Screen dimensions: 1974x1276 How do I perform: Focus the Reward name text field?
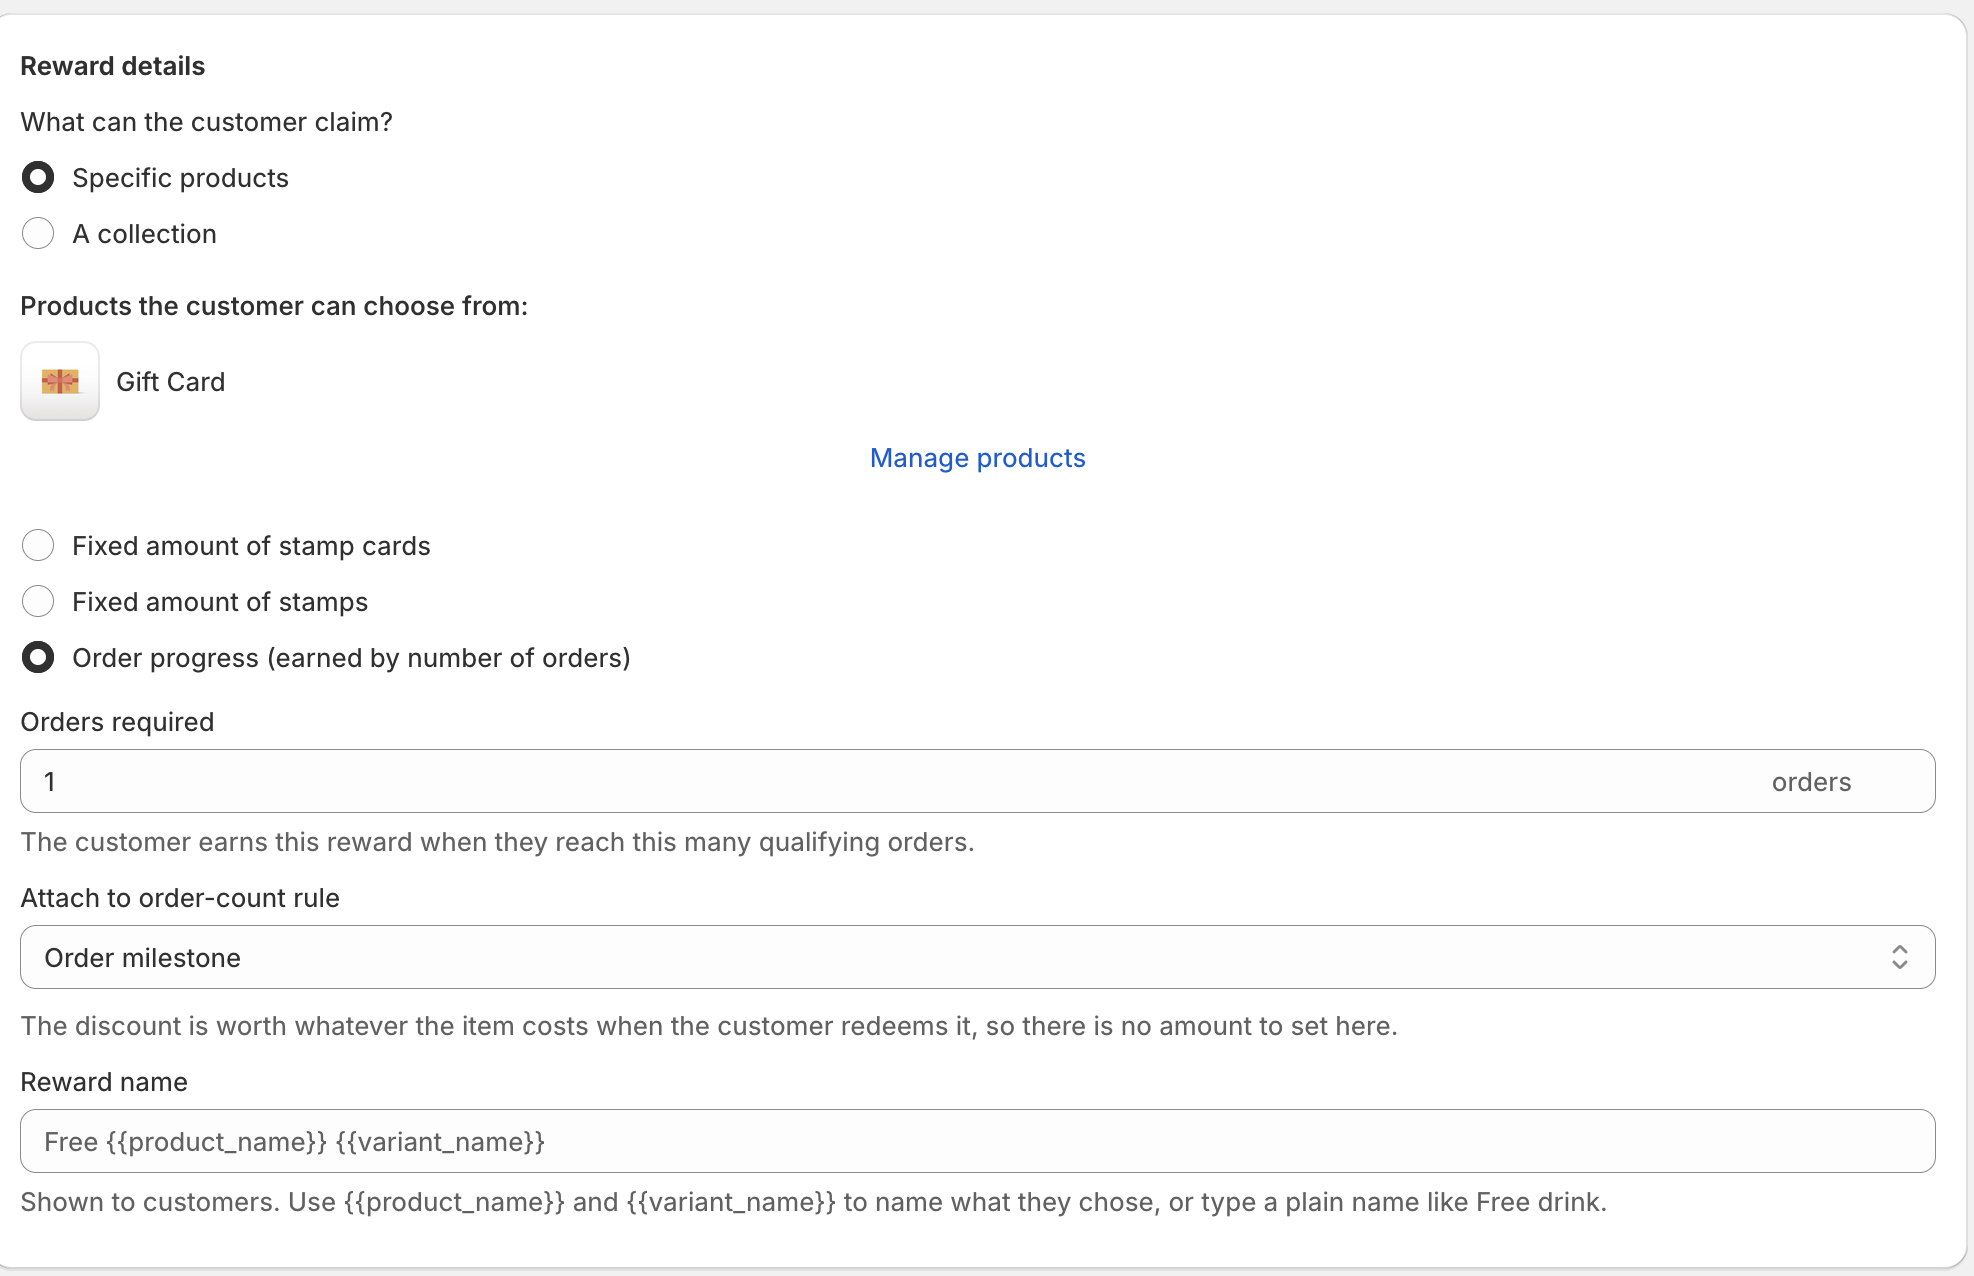coord(977,1141)
